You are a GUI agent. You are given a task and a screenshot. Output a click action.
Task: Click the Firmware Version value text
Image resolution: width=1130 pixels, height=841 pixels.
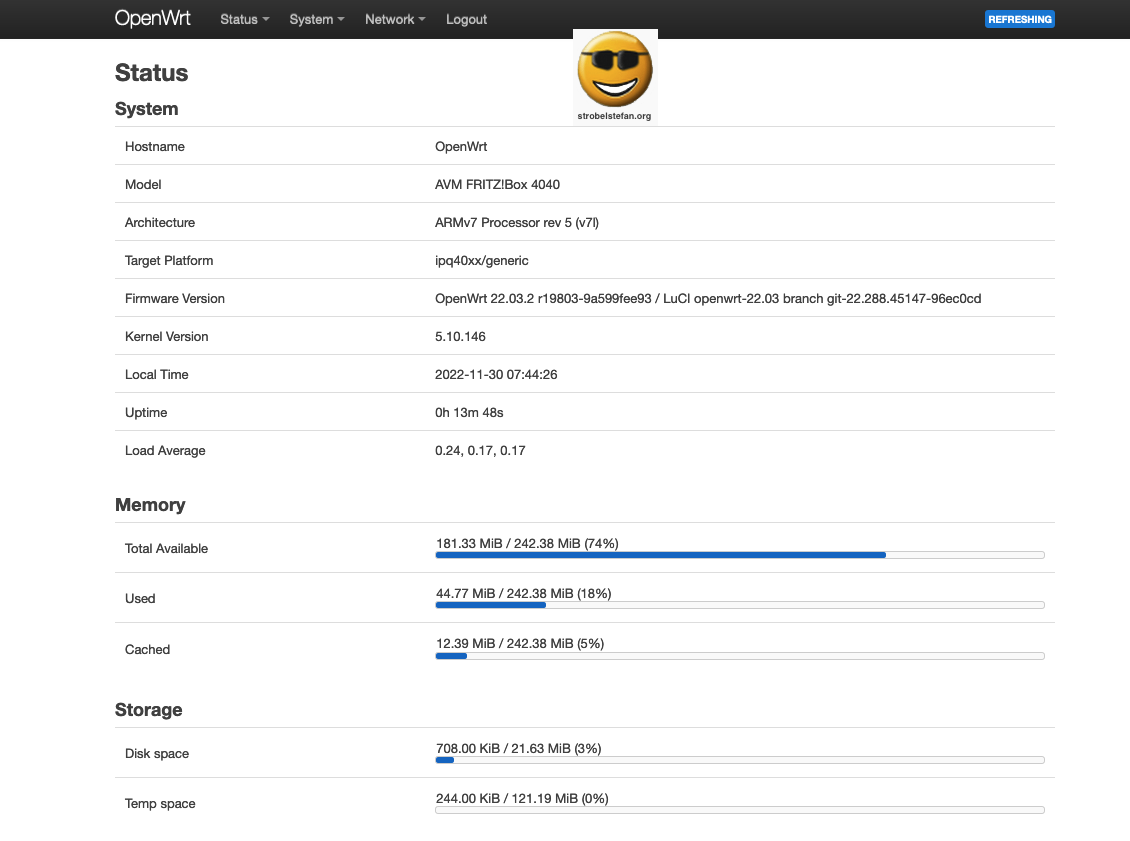tap(707, 298)
